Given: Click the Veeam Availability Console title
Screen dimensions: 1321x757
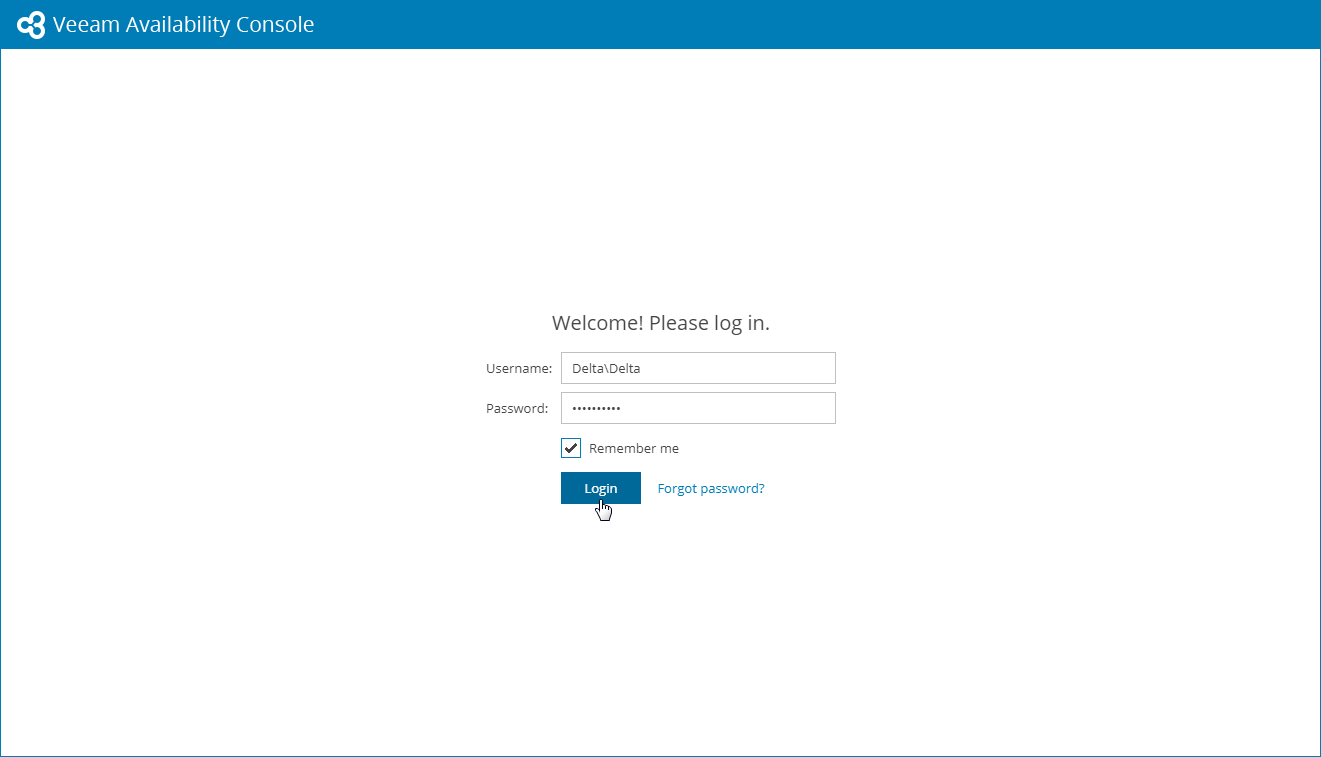Looking at the screenshot, I should (x=183, y=25).
